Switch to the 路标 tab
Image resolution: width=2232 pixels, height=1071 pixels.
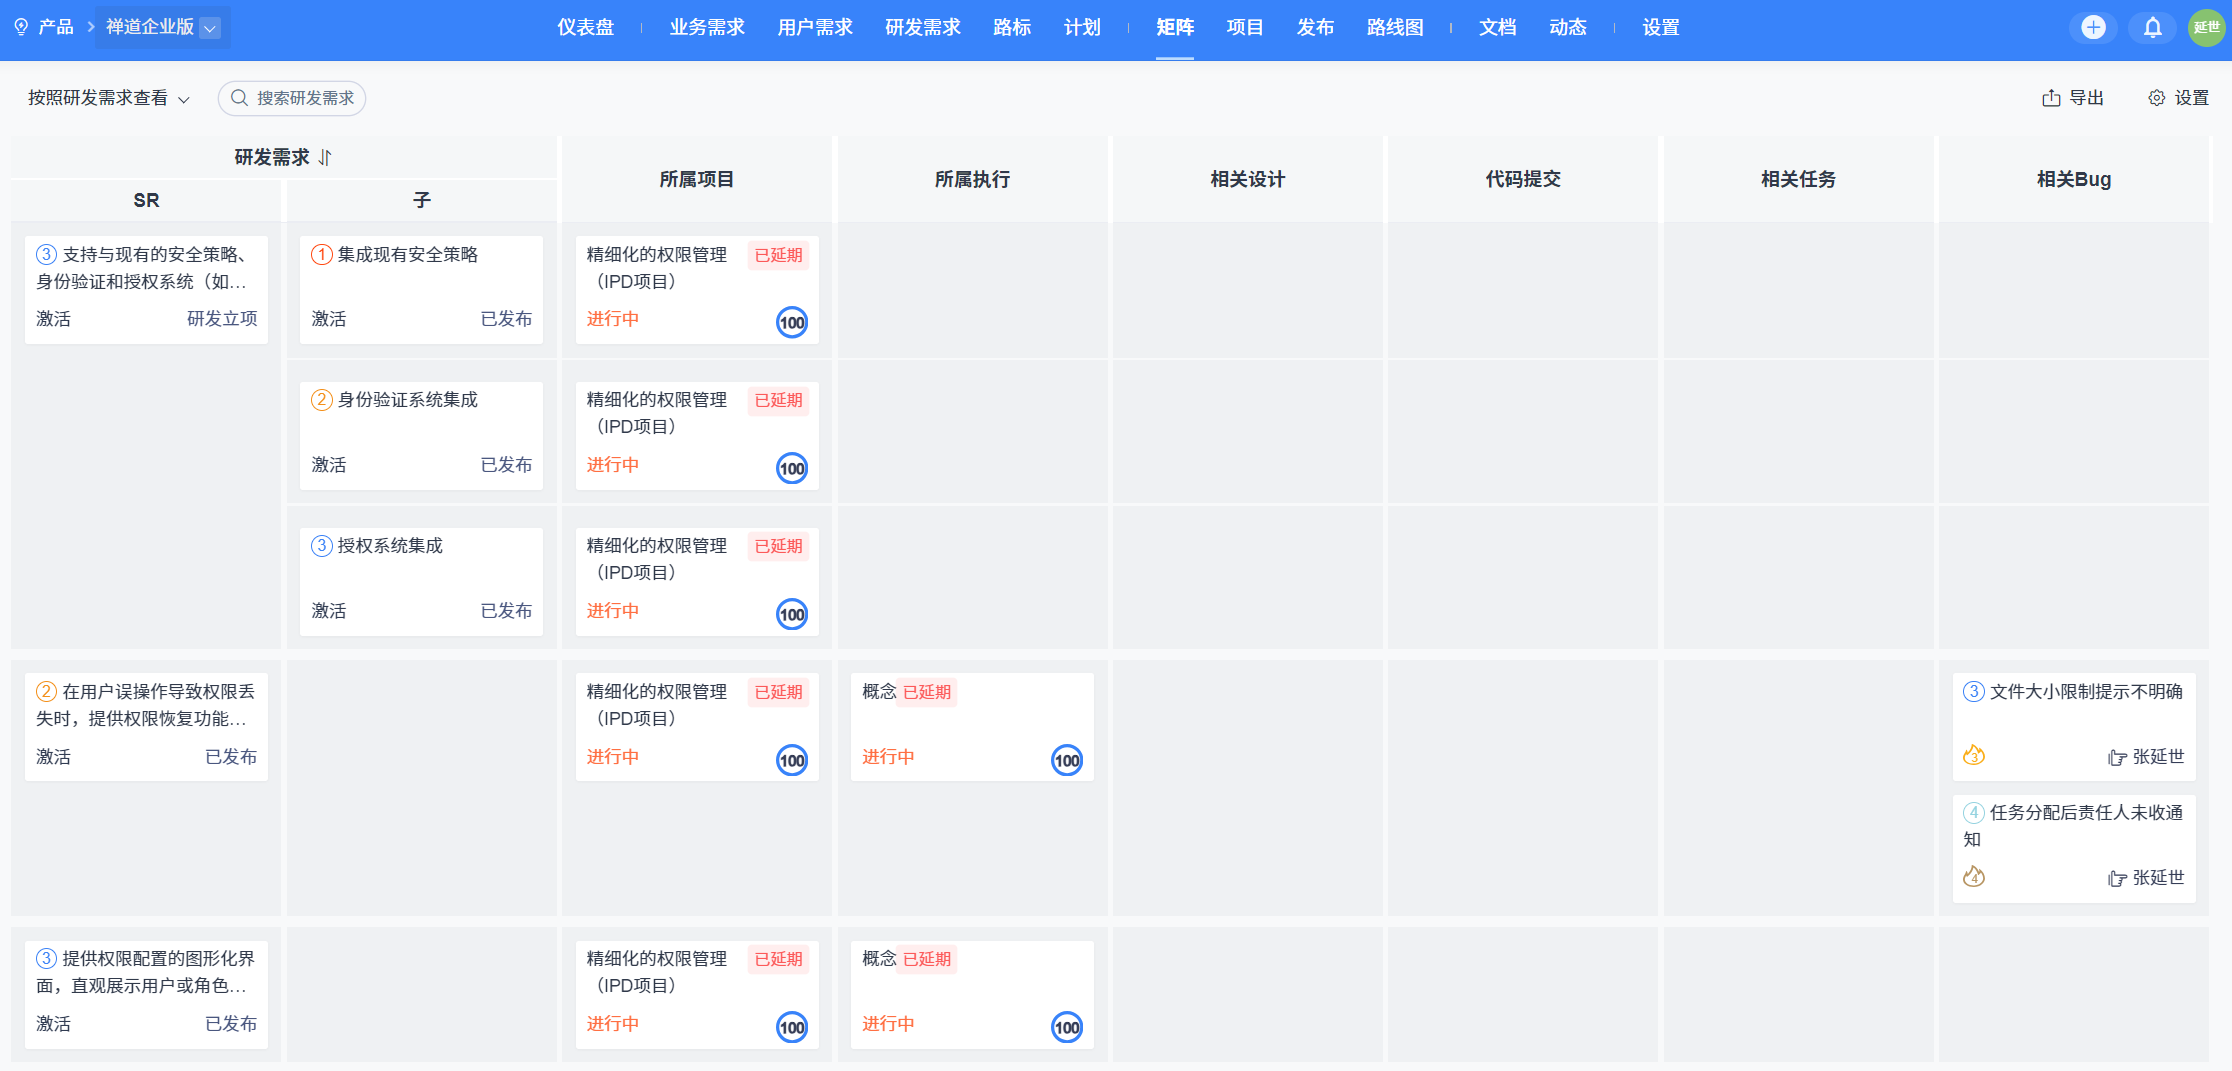pos(1012,28)
